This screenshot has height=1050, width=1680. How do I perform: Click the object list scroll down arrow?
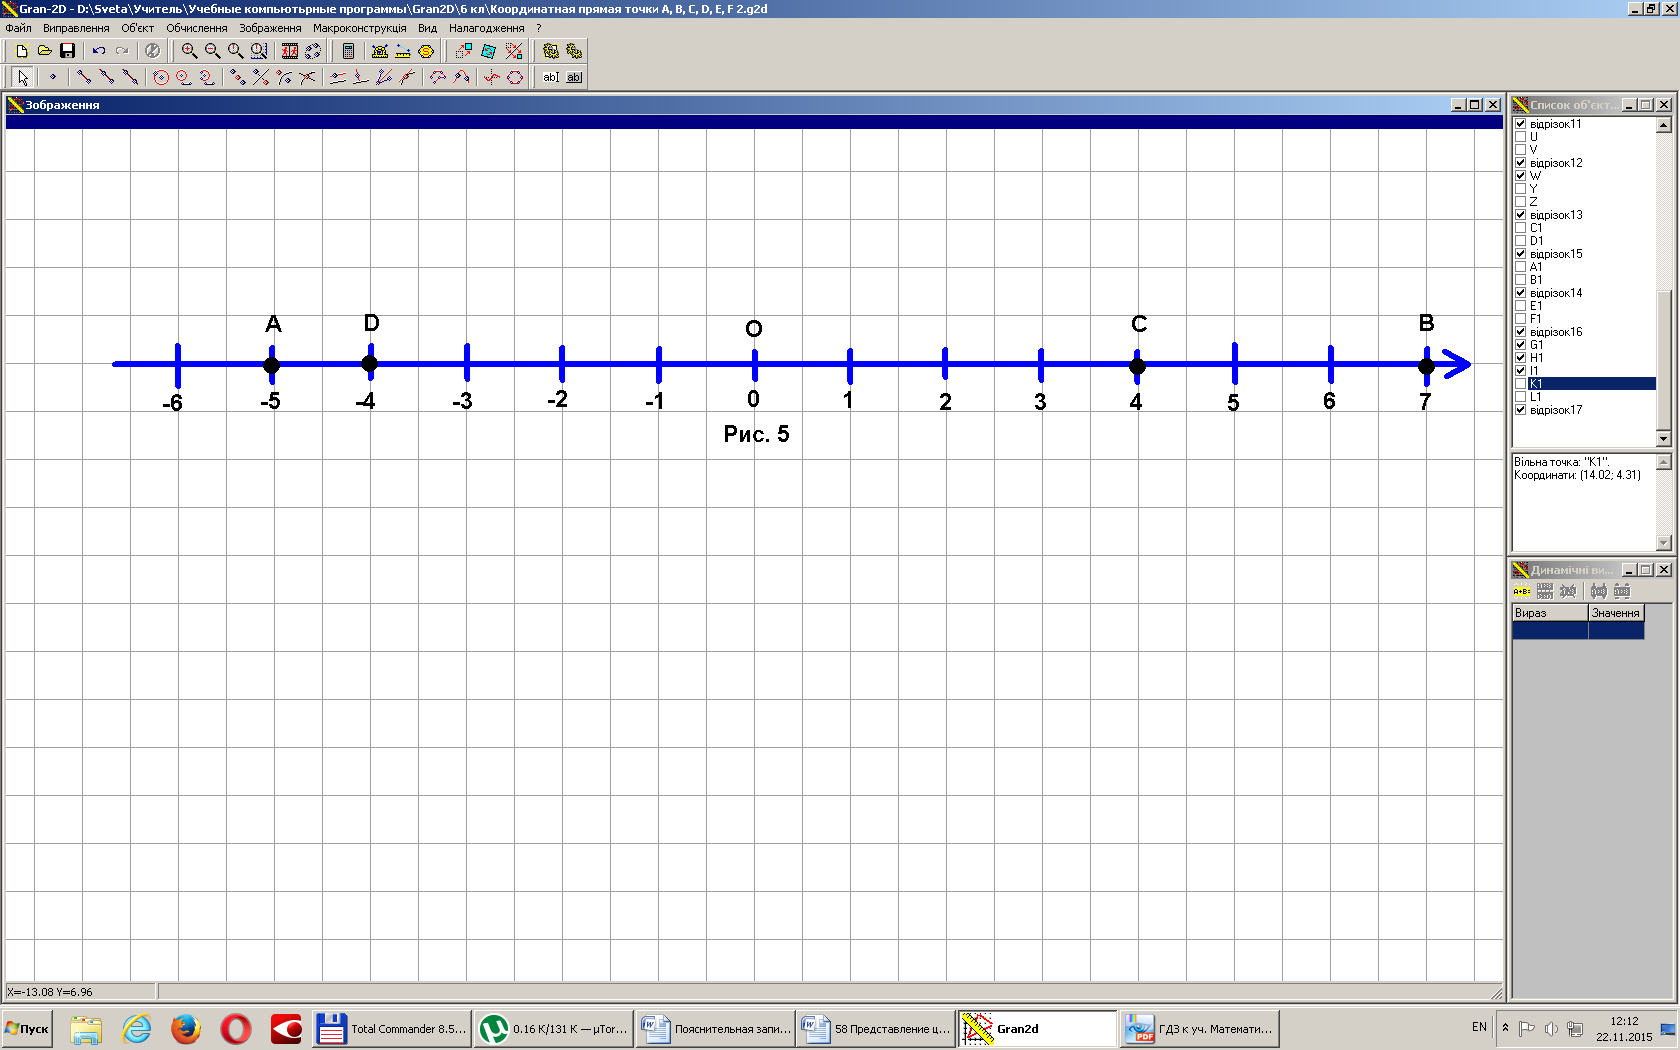pyautogui.click(x=1664, y=439)
